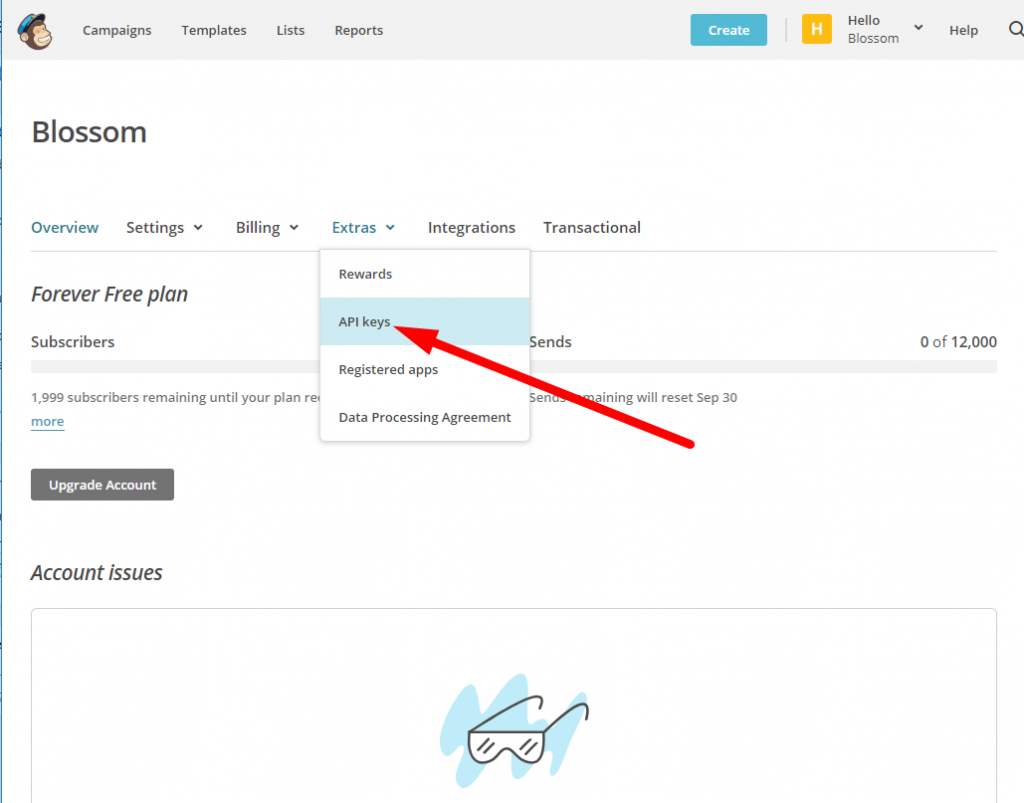1024x803 pixels.
Task: Click the 'Blossom' account title
Action: [x=89, y=132]
